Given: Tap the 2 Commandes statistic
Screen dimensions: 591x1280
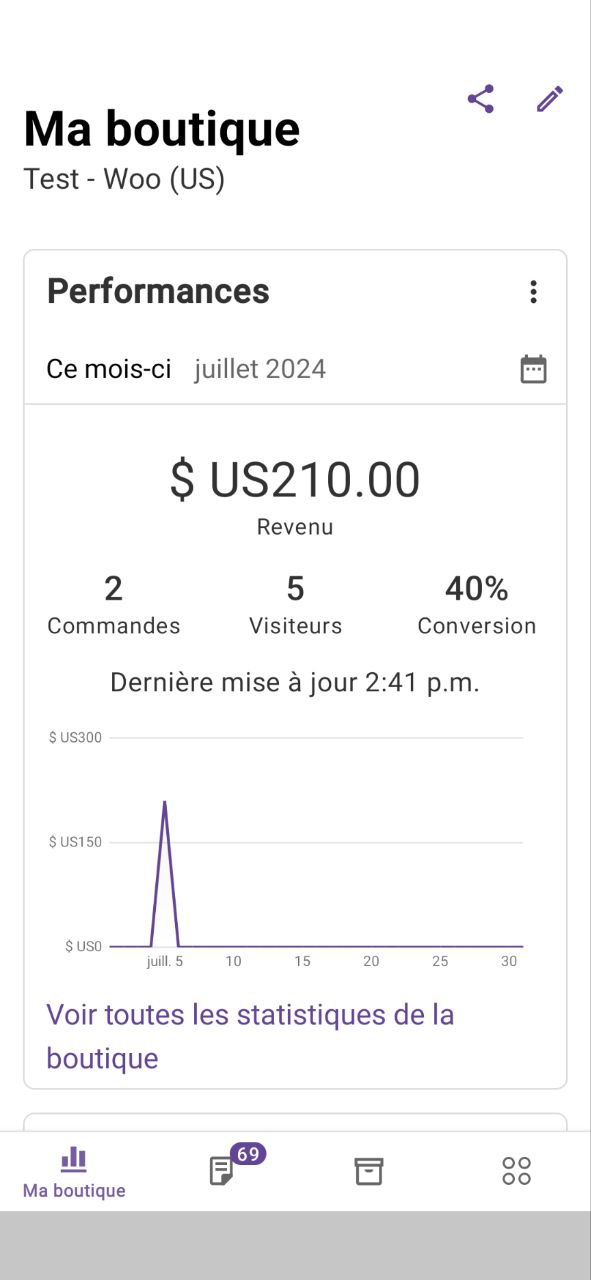Looking at the screenshot, I should pyautogui.click(x=114, y=605).
